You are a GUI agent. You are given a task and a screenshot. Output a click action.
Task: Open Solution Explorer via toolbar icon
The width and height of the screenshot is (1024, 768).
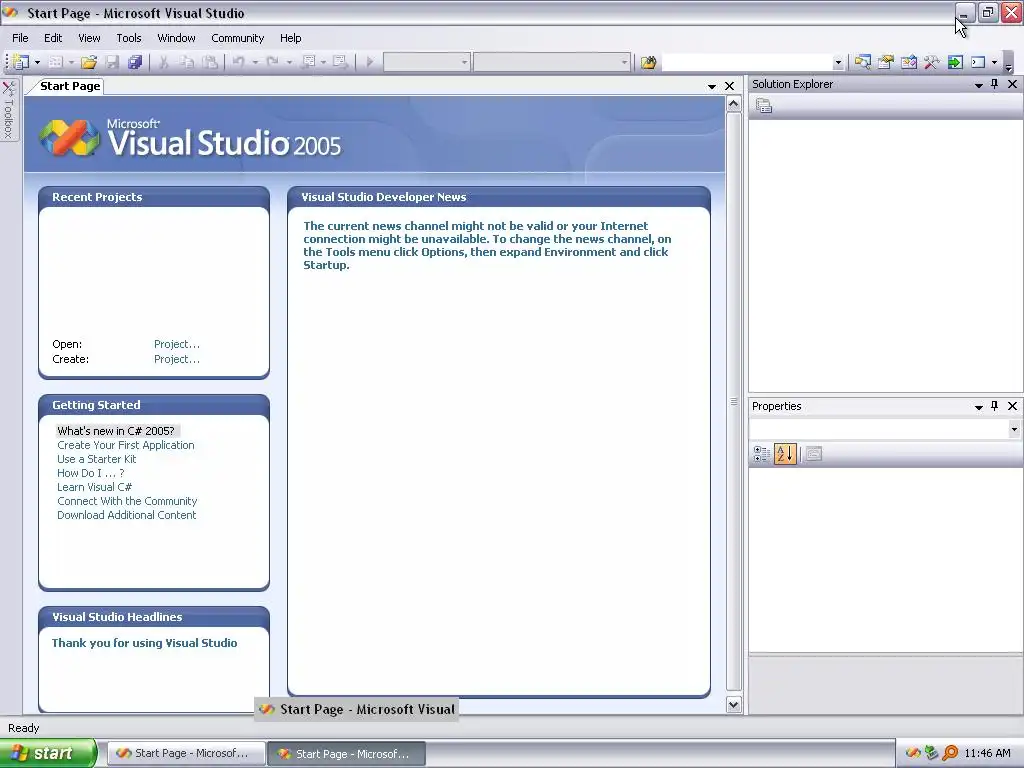pos(863,62)
